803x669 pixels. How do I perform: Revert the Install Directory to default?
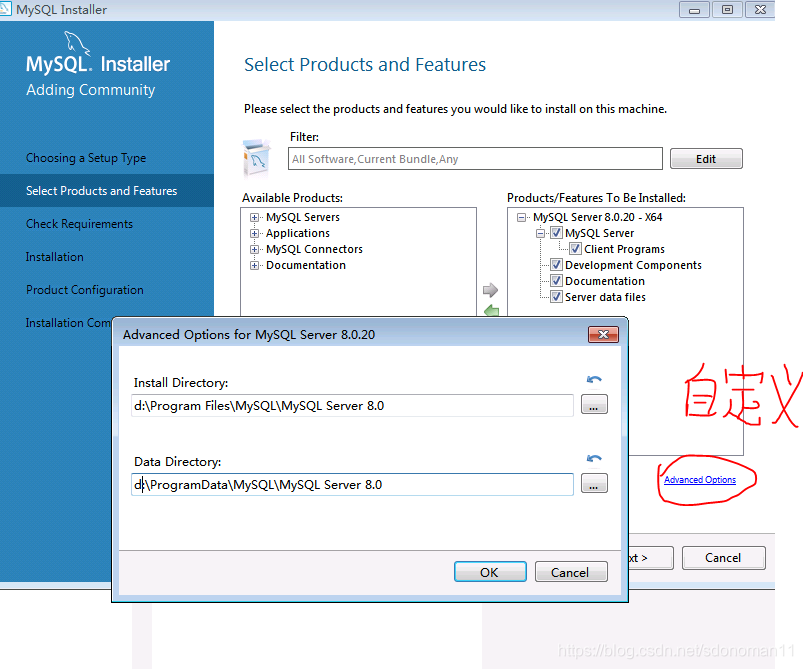tap(594, 380)
